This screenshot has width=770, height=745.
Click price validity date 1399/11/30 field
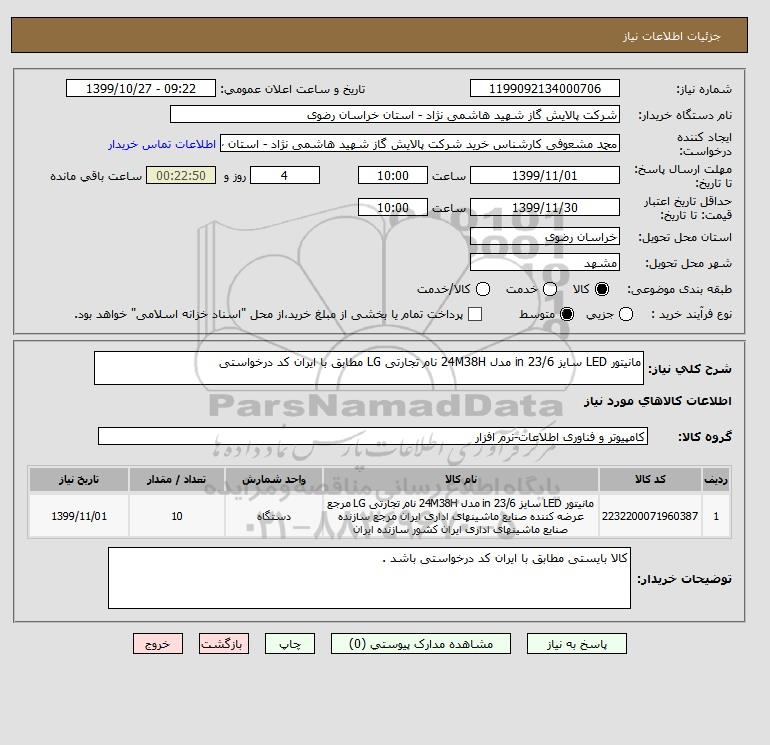pos(545,207)
